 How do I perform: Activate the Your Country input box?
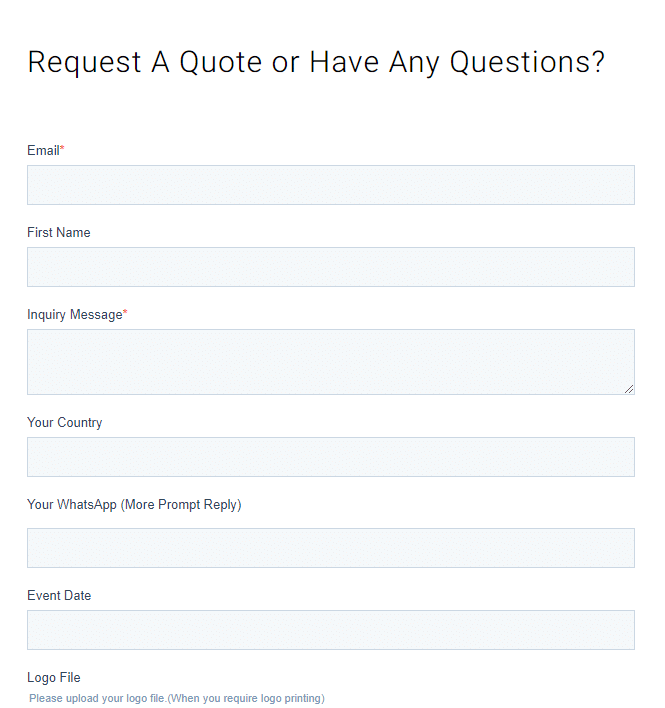click(x=330, y=457)
